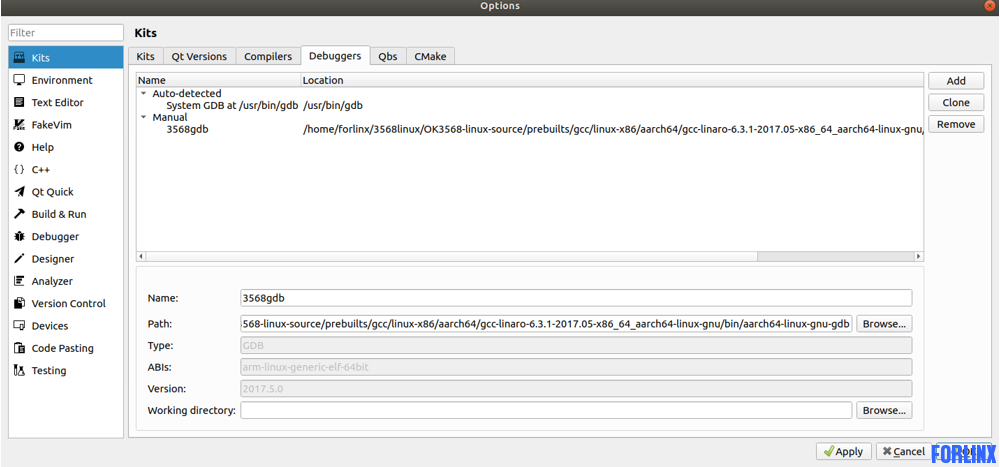Click the Working directory input field
The width and height of the screenshot is (1000, 467).
coord(545,411)
